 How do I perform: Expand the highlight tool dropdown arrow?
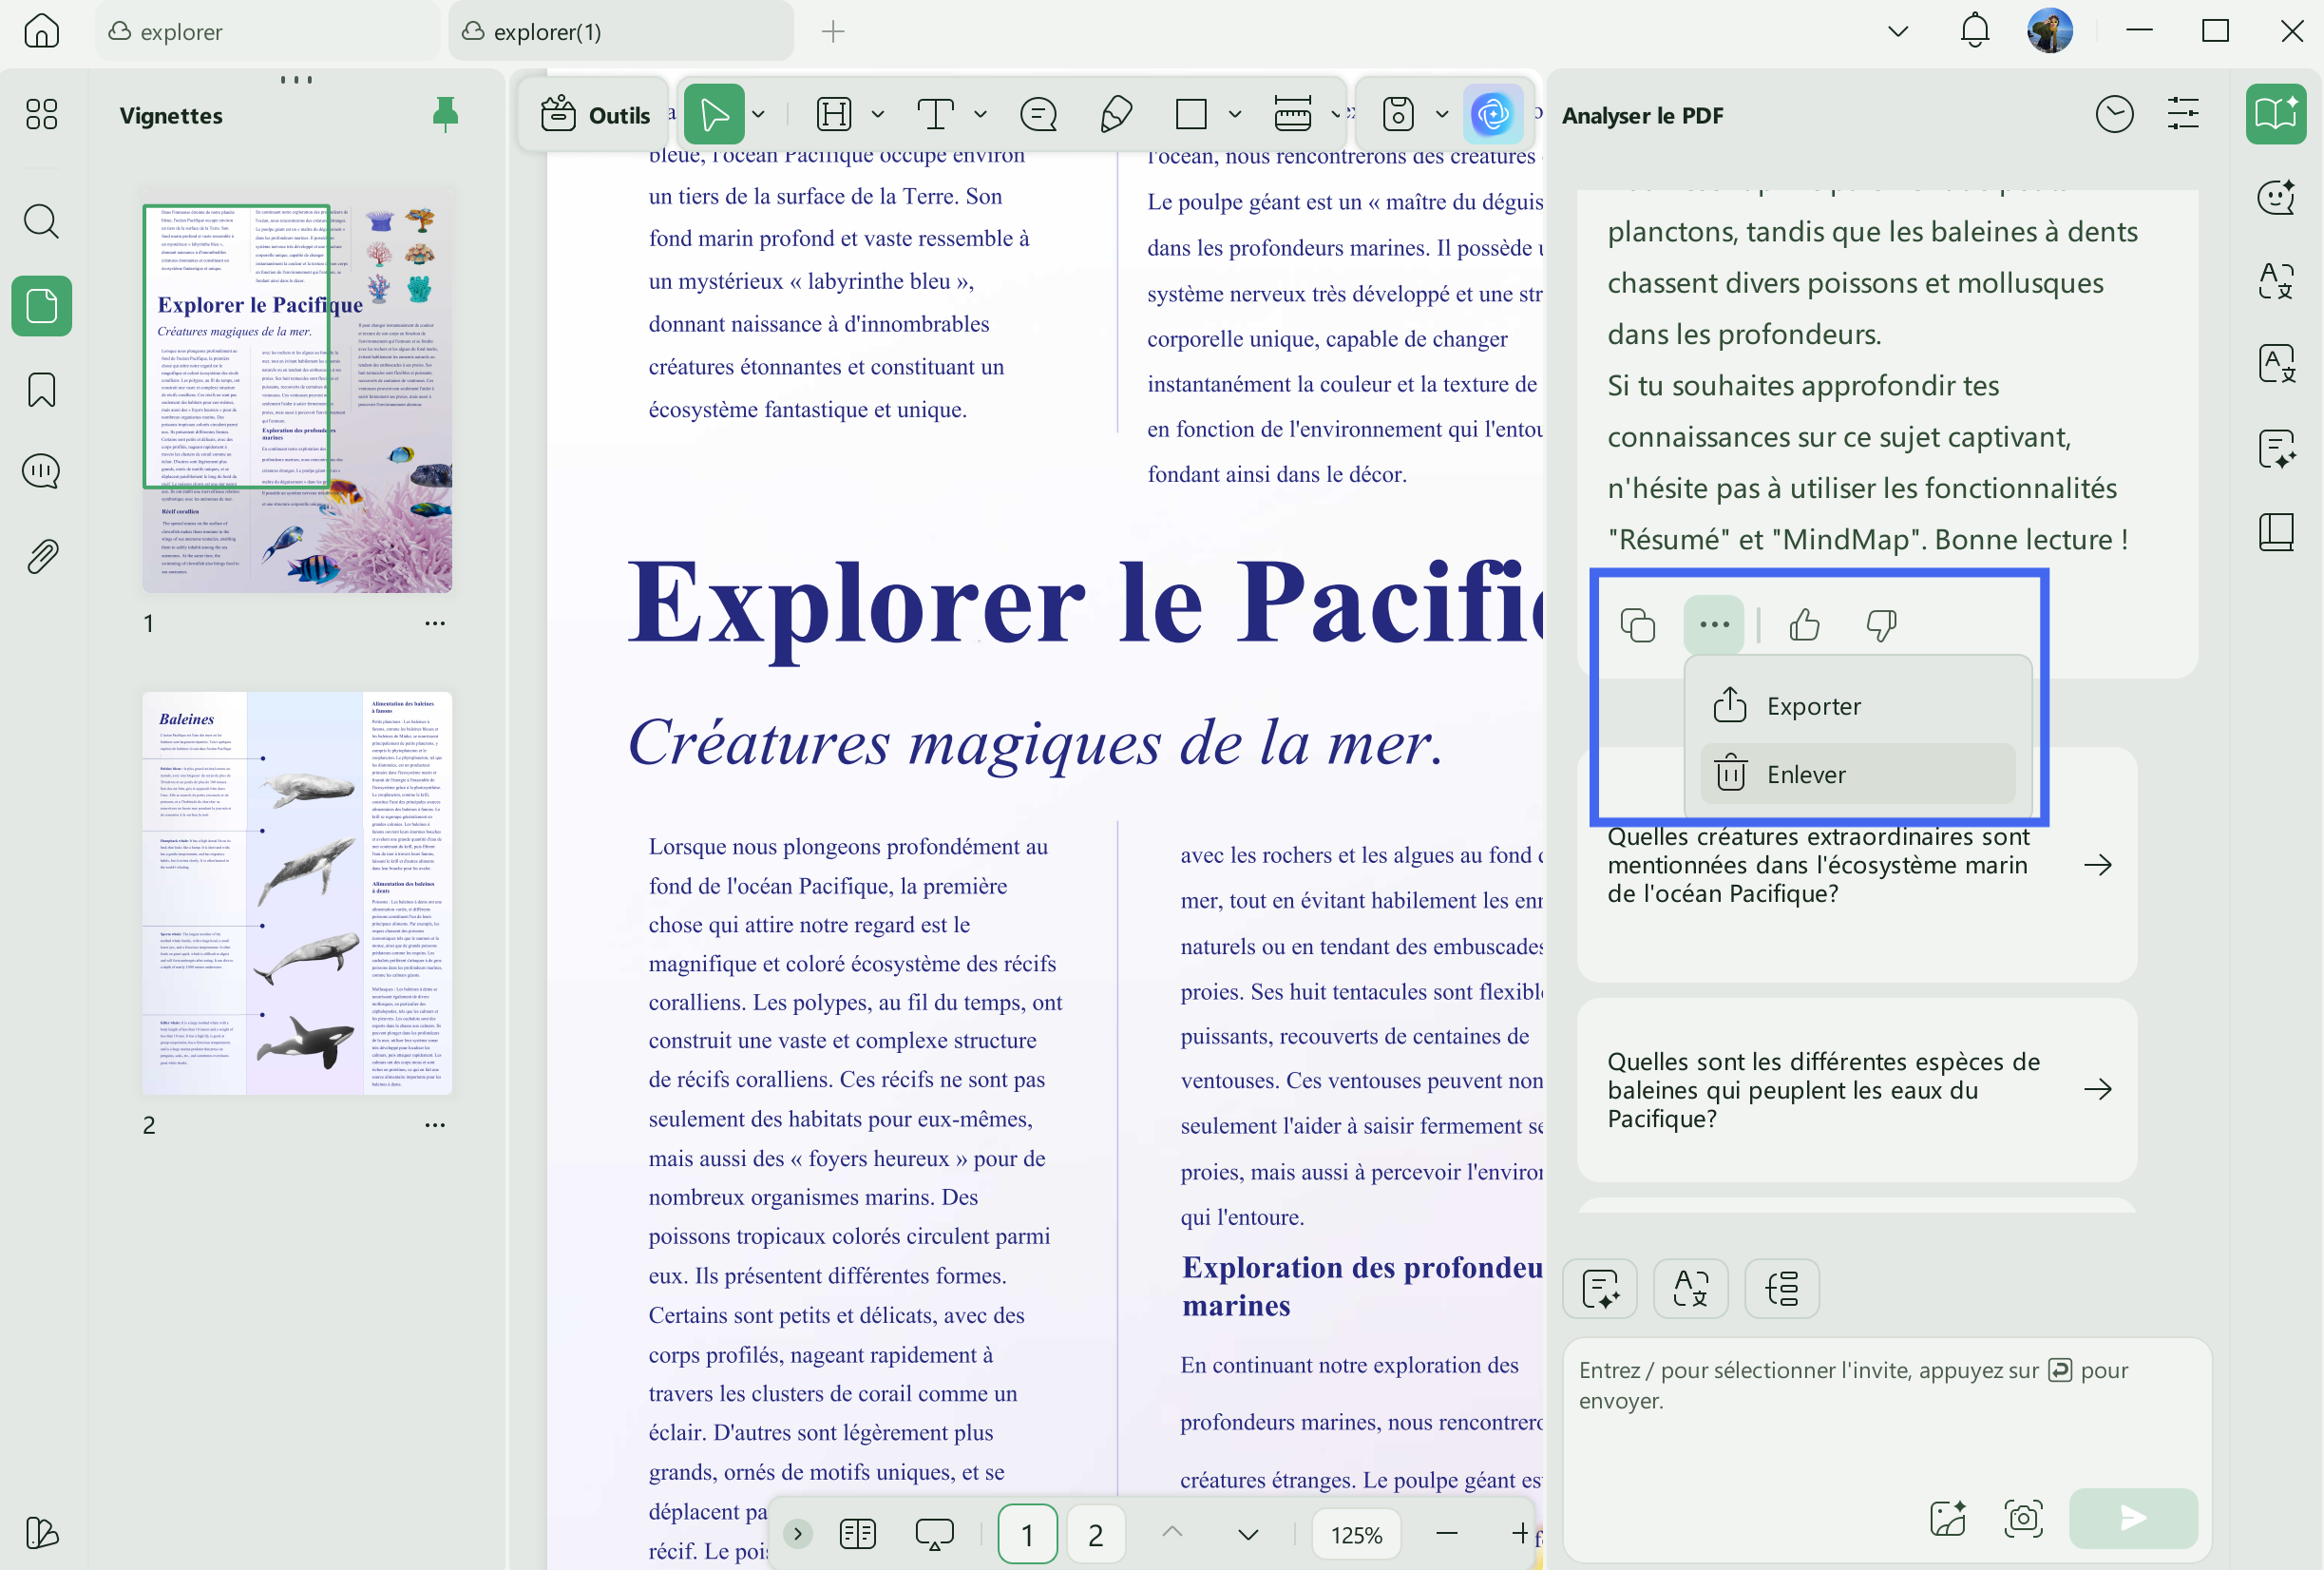[878, 115]
